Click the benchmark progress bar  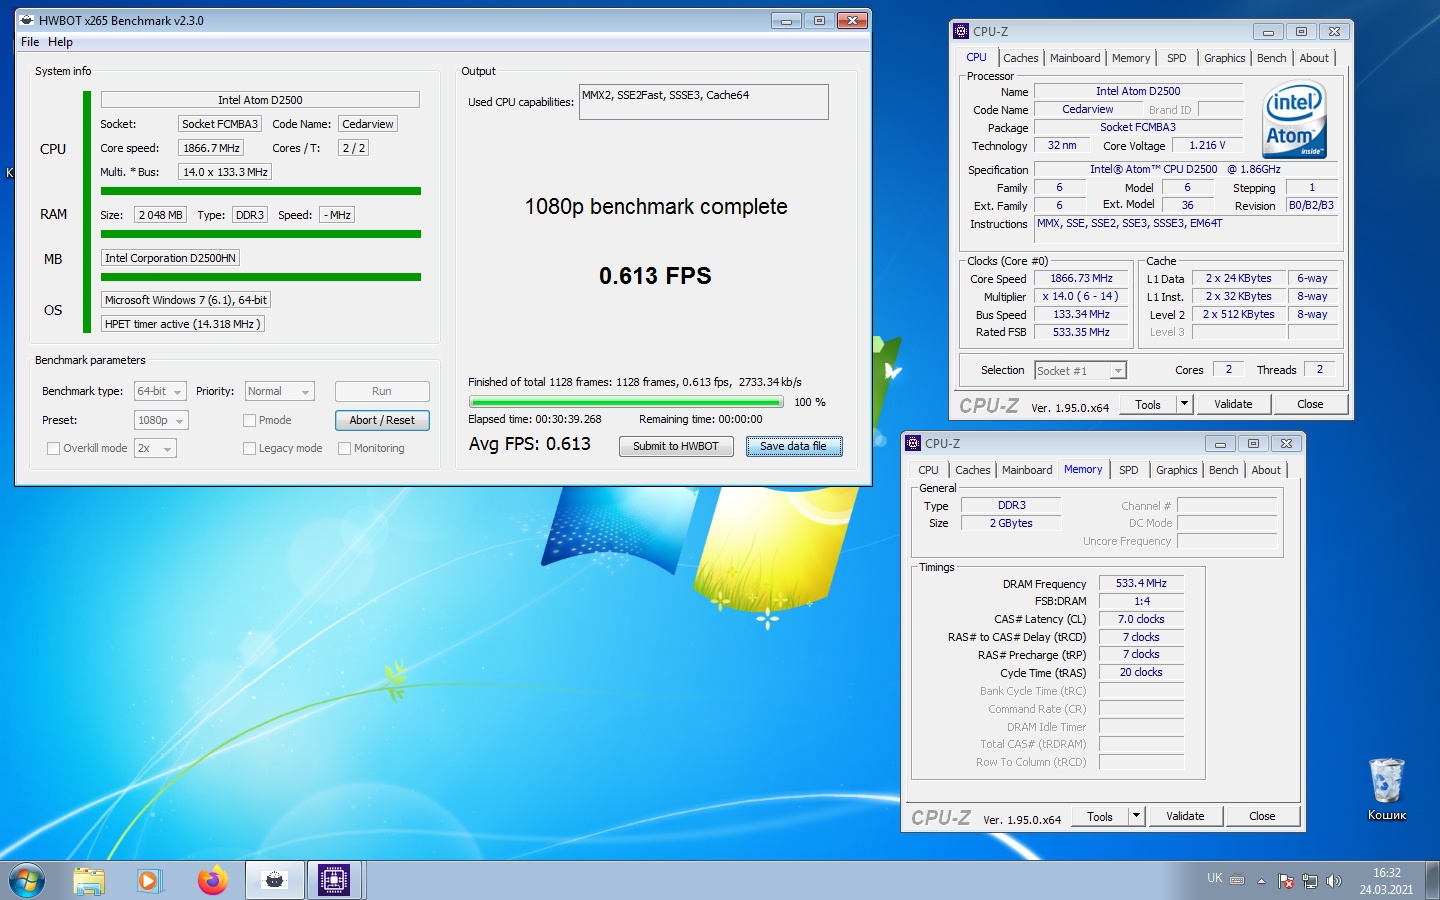[626, 402]
